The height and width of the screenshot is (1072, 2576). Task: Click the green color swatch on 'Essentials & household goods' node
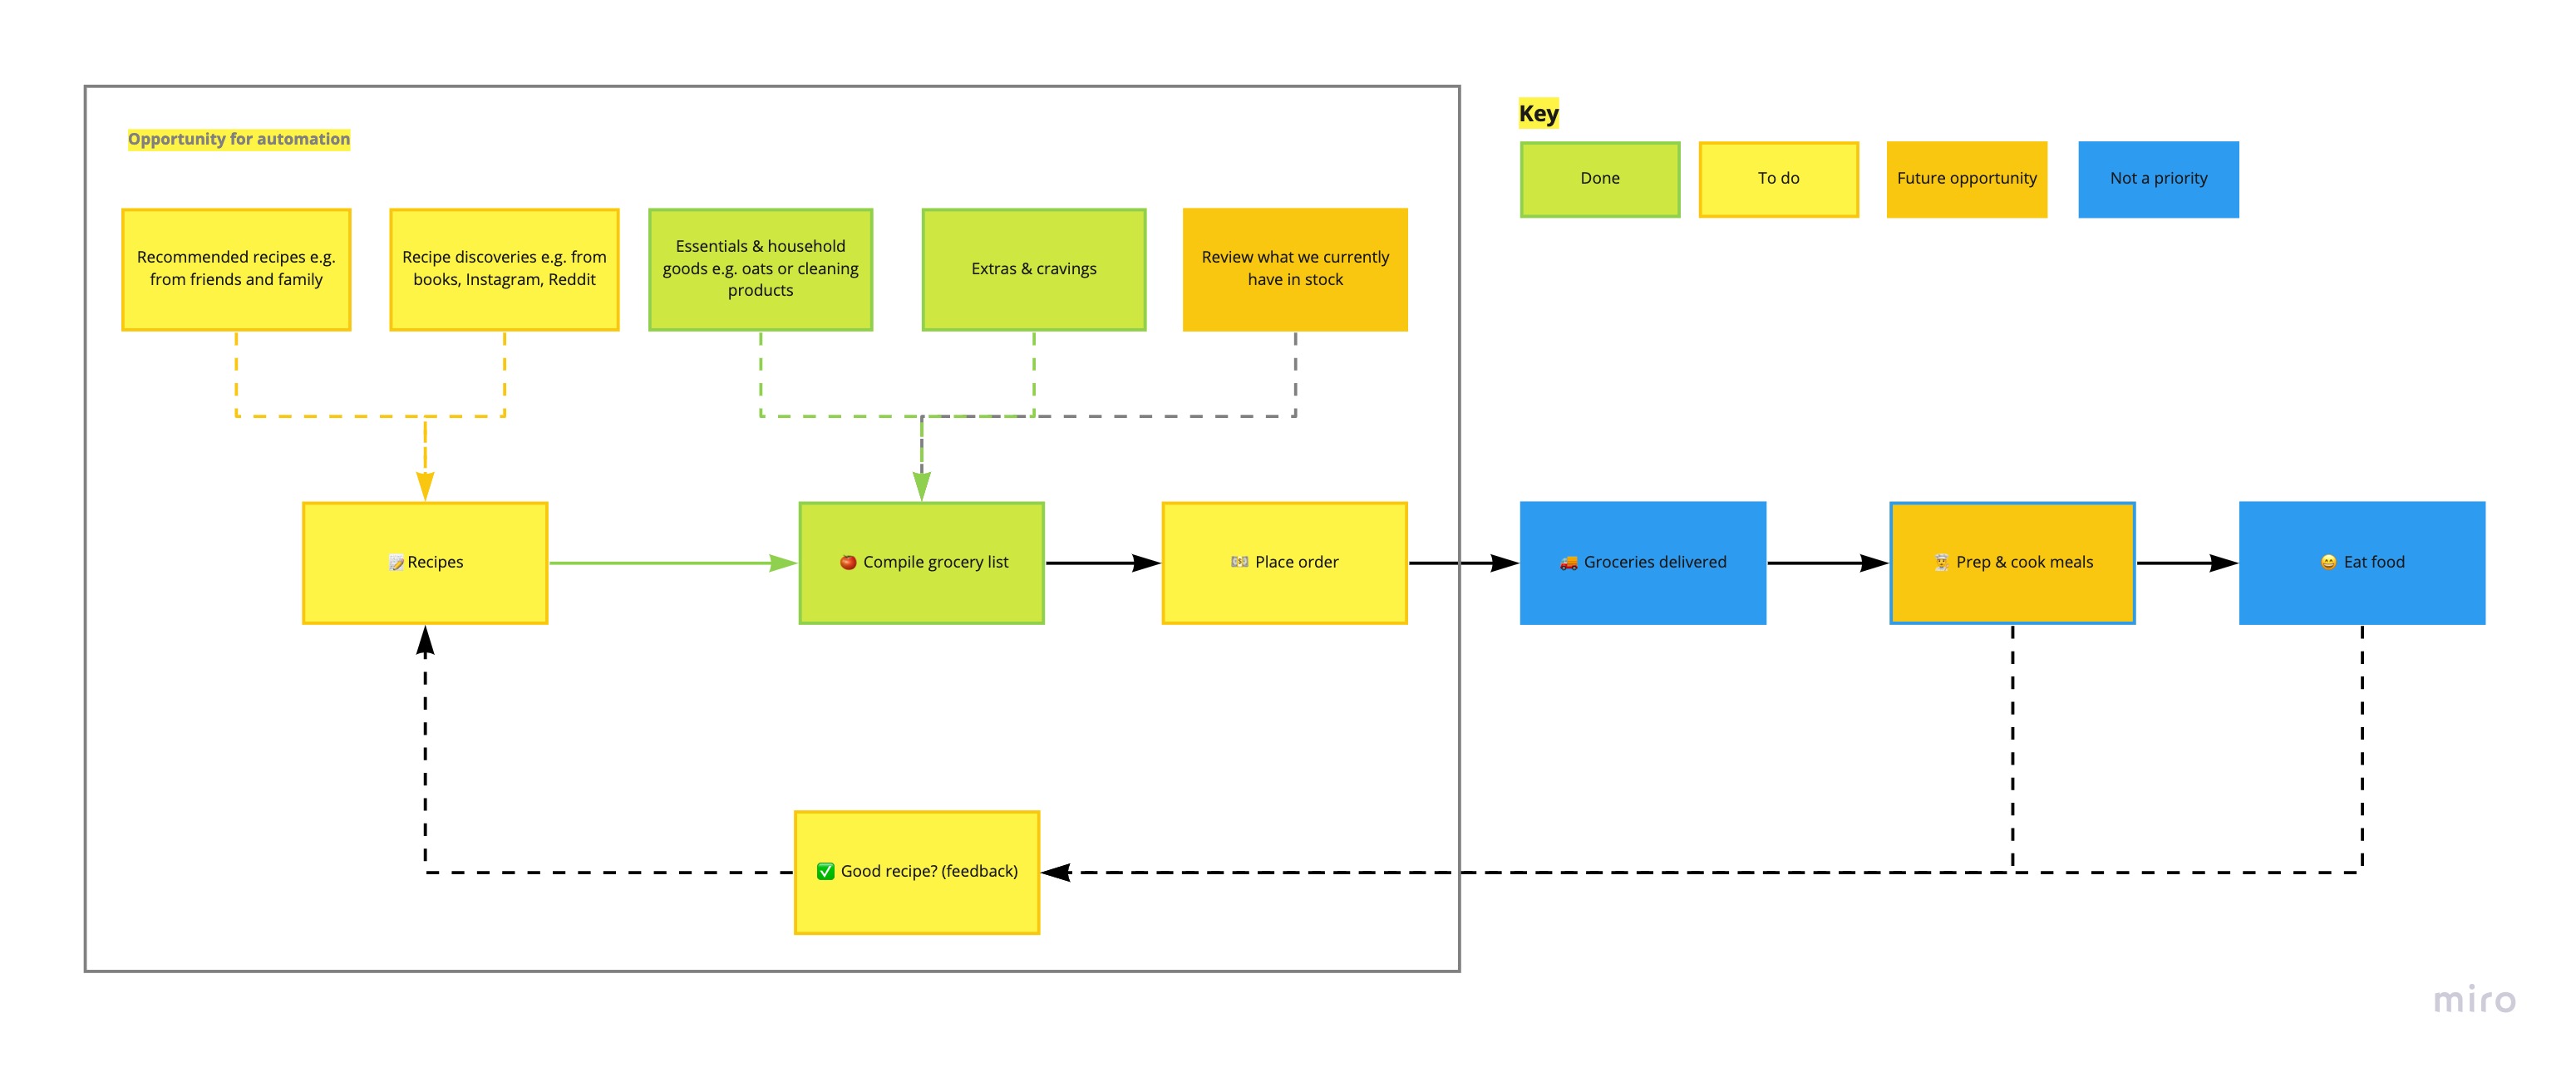pos(769,271)
